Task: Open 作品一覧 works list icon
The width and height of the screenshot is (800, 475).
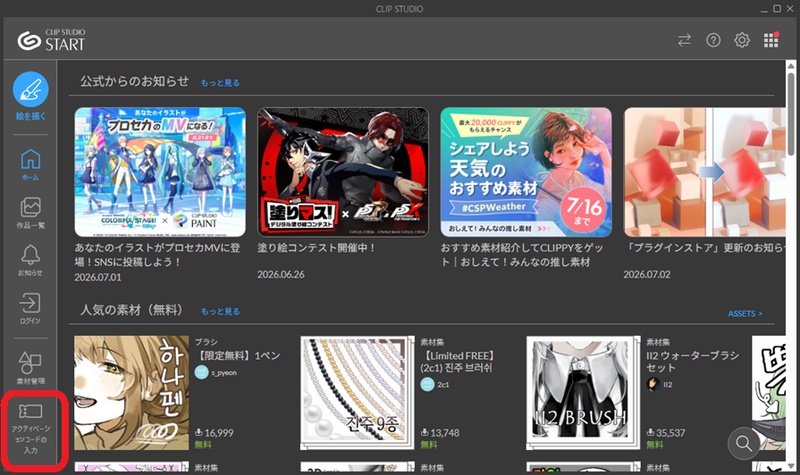Action: [31, 208]
